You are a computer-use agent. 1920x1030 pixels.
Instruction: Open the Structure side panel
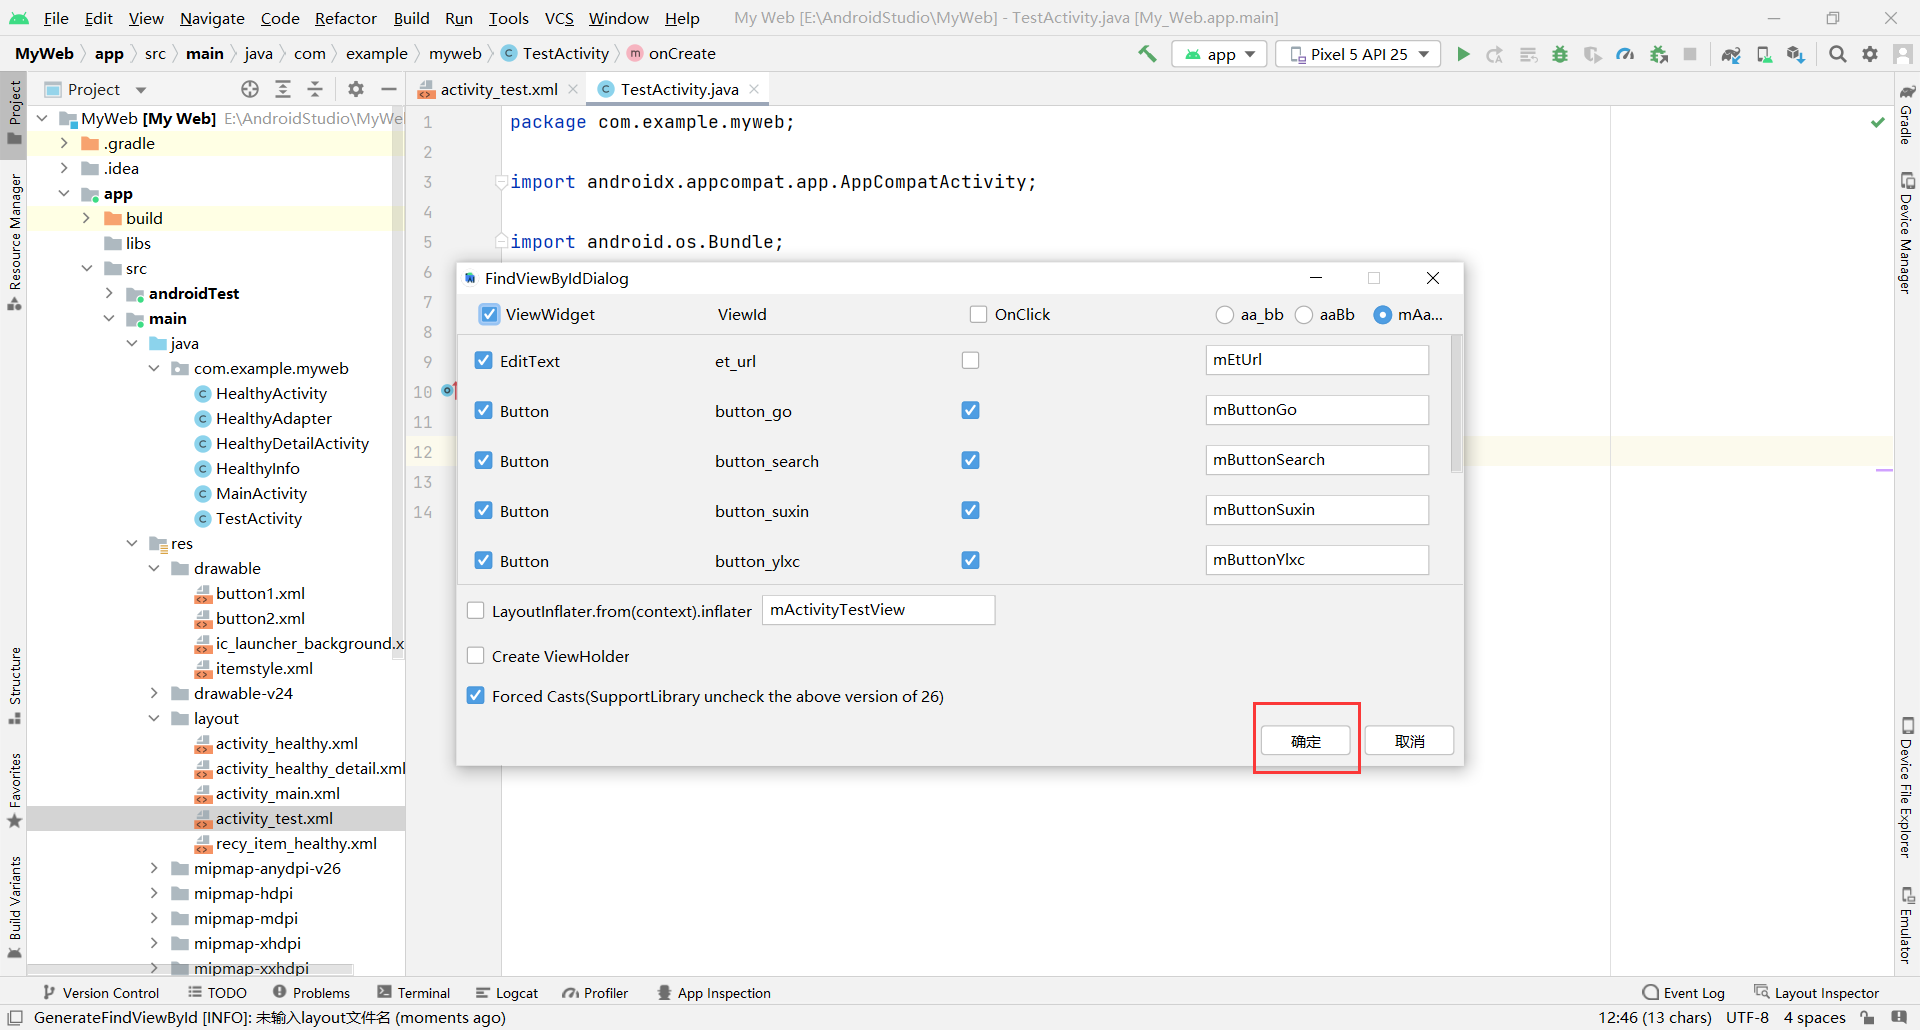click(14, 687)
